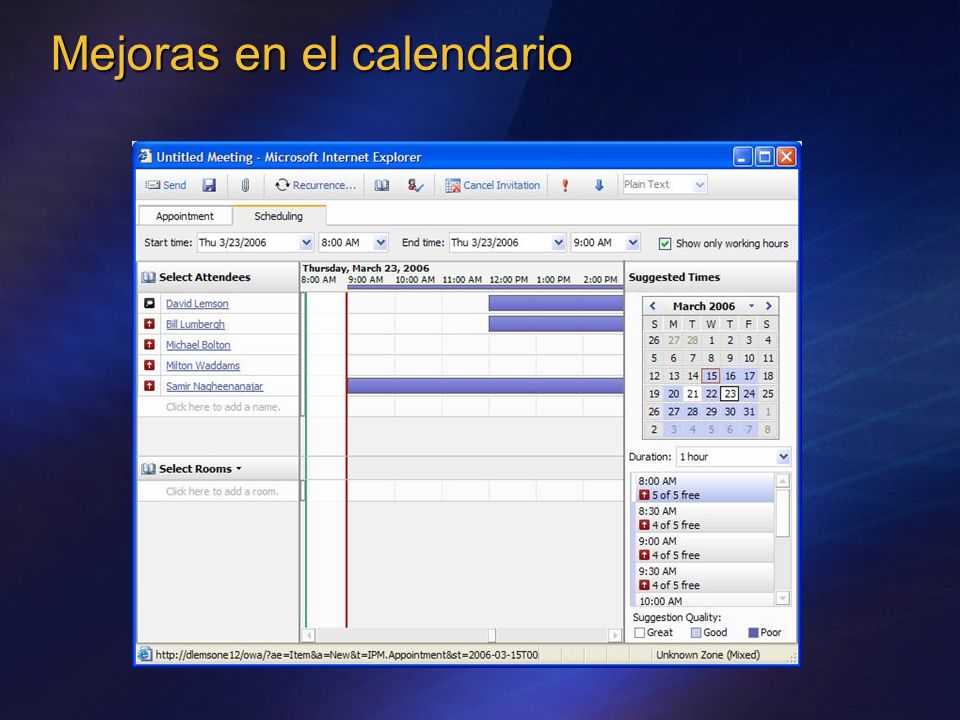This screenshot has height=720, width=960.
Task: Expand the Select Rooms dropdown arrow
Action: (239, 469)
